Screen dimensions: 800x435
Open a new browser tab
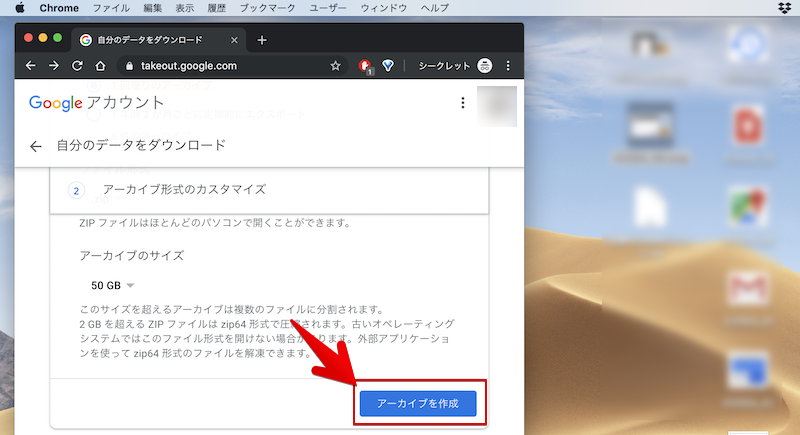click(x=262, y=40)
